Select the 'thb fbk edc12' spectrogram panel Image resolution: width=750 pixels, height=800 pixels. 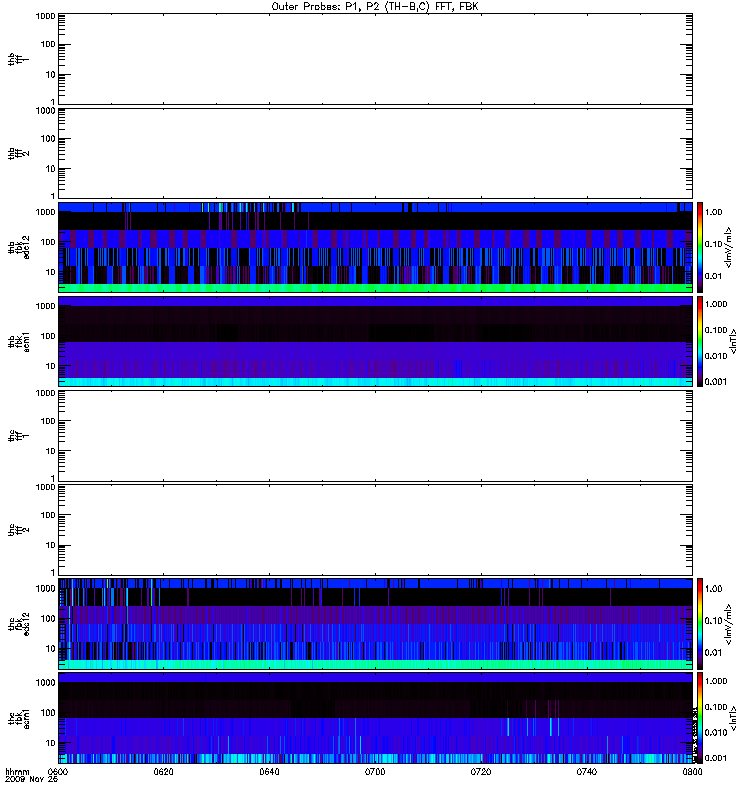click(375, 247)
